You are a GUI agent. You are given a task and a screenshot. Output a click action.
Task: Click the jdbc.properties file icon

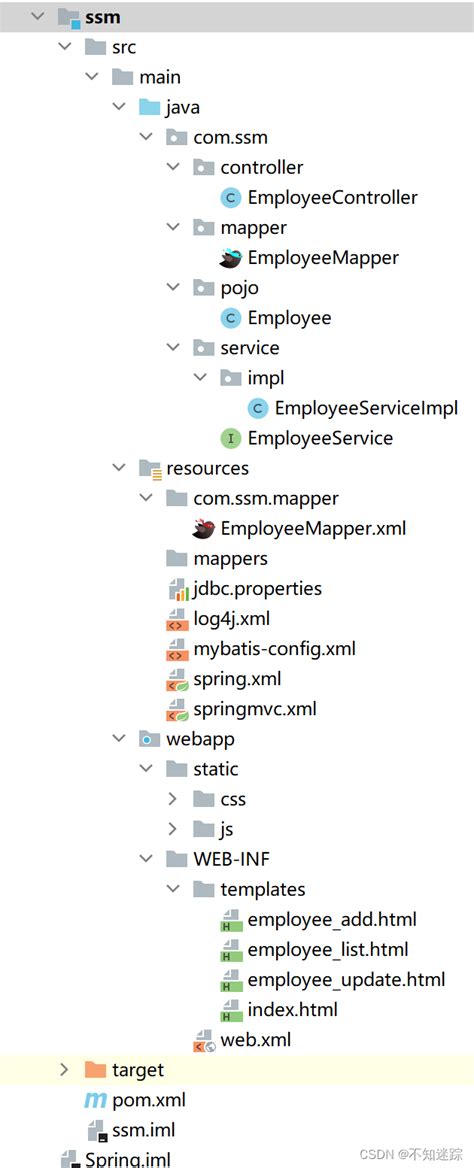[x=177, y=588]
